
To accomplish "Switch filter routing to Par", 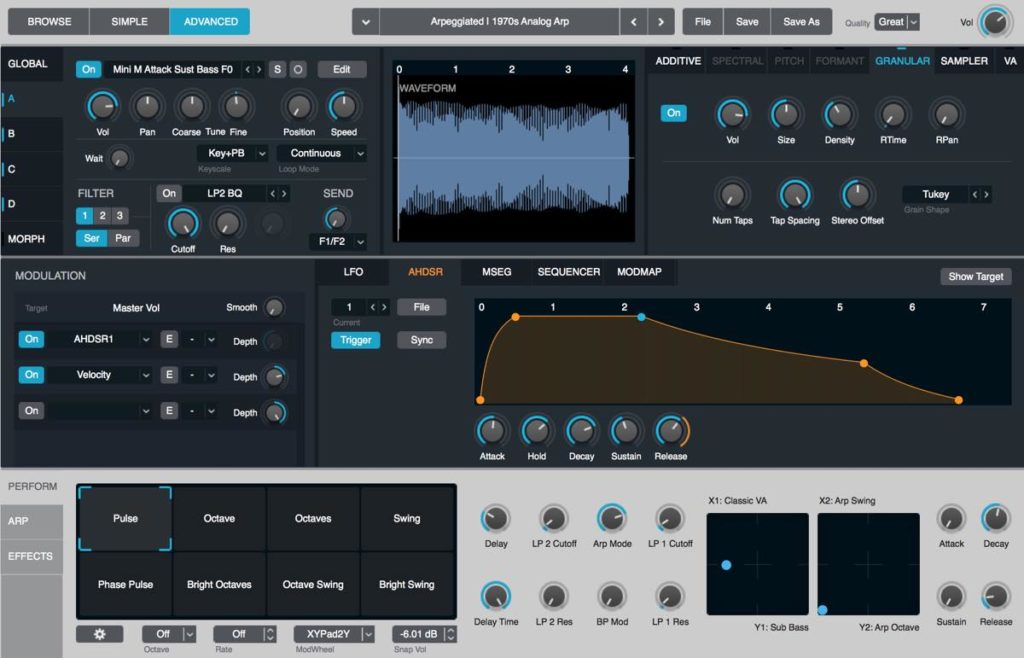I will 123,239.
